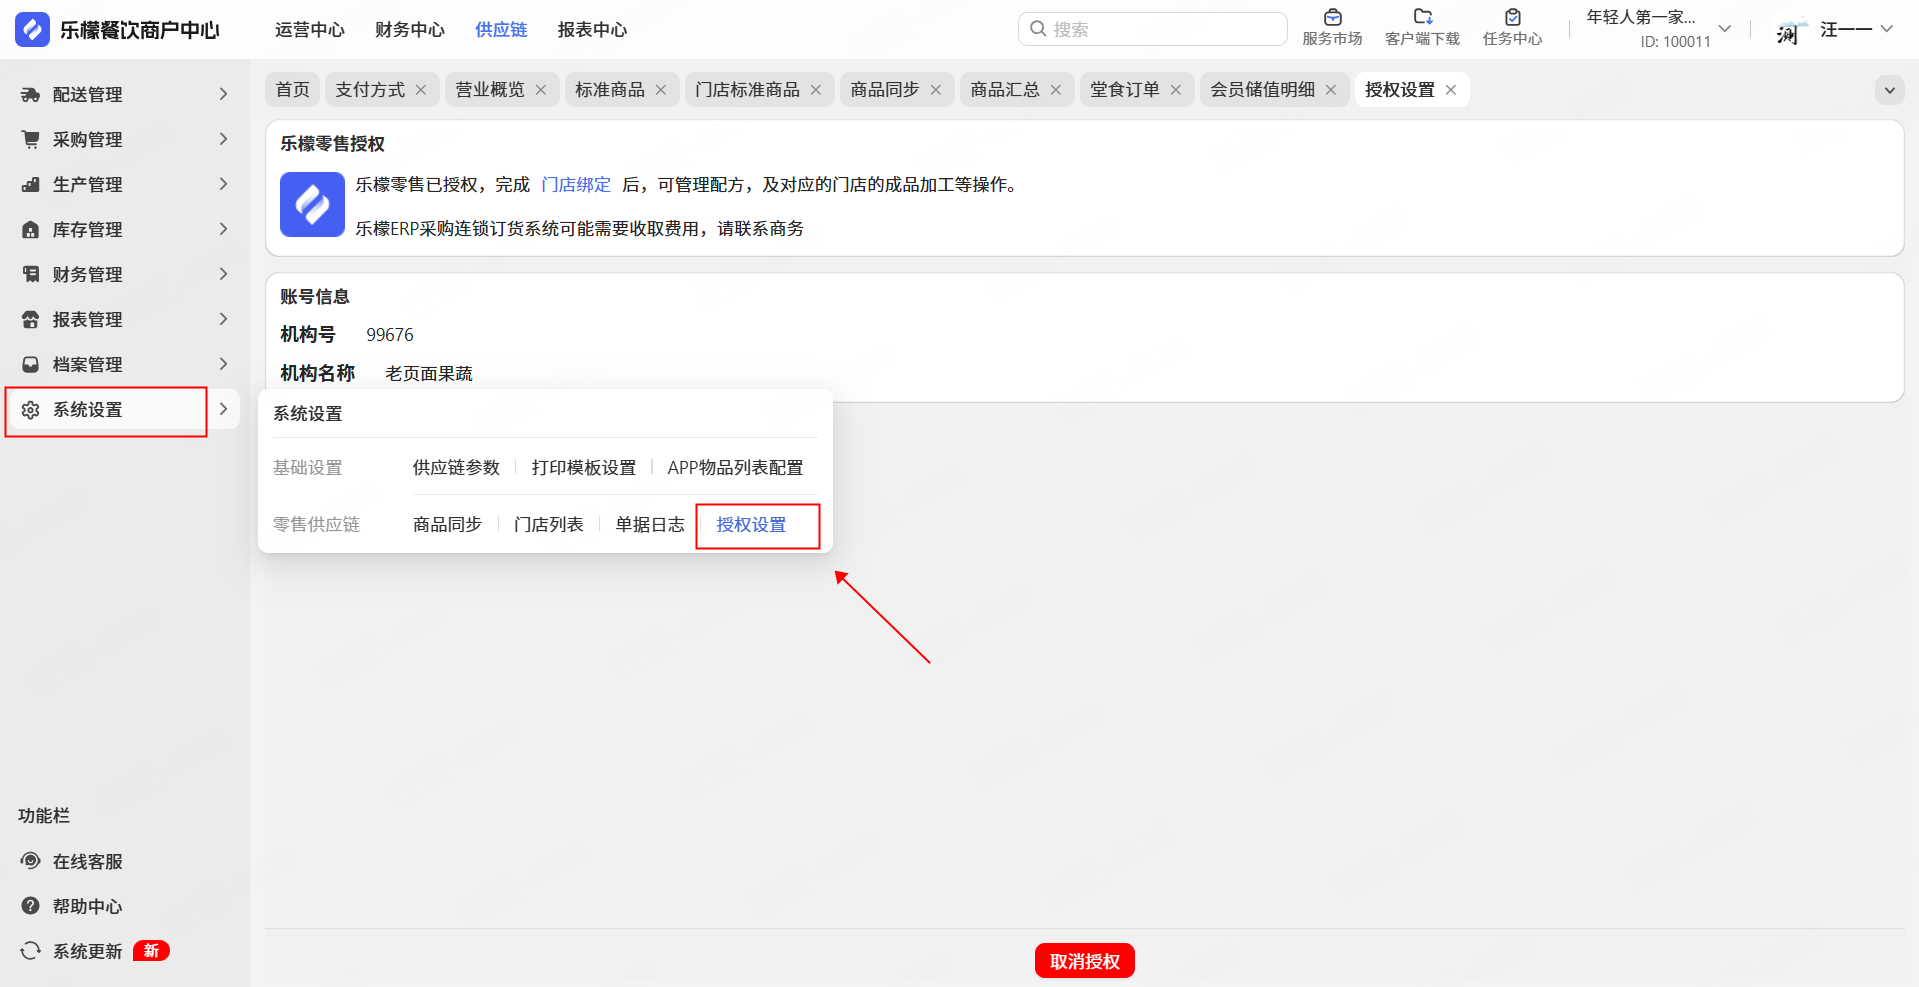Click the 生产管理 factory icon
Image resolution: width=1919 pixels, height=987 pixels.
[x=31, y=184]
